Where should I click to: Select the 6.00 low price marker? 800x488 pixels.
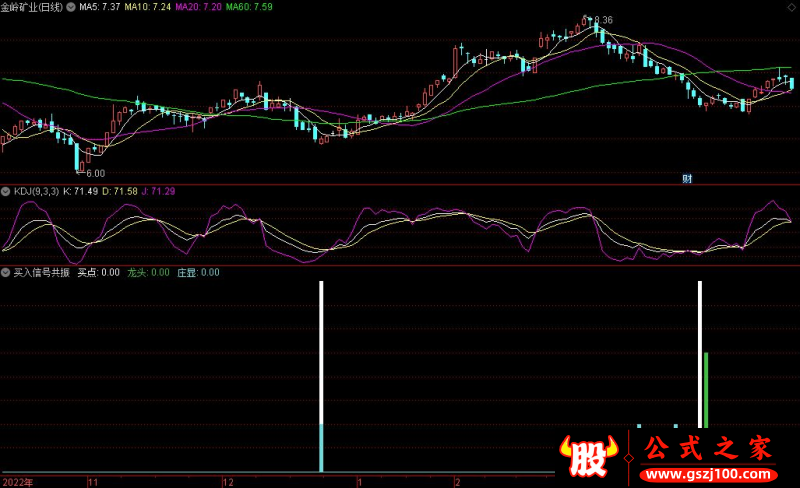point(95,173)
